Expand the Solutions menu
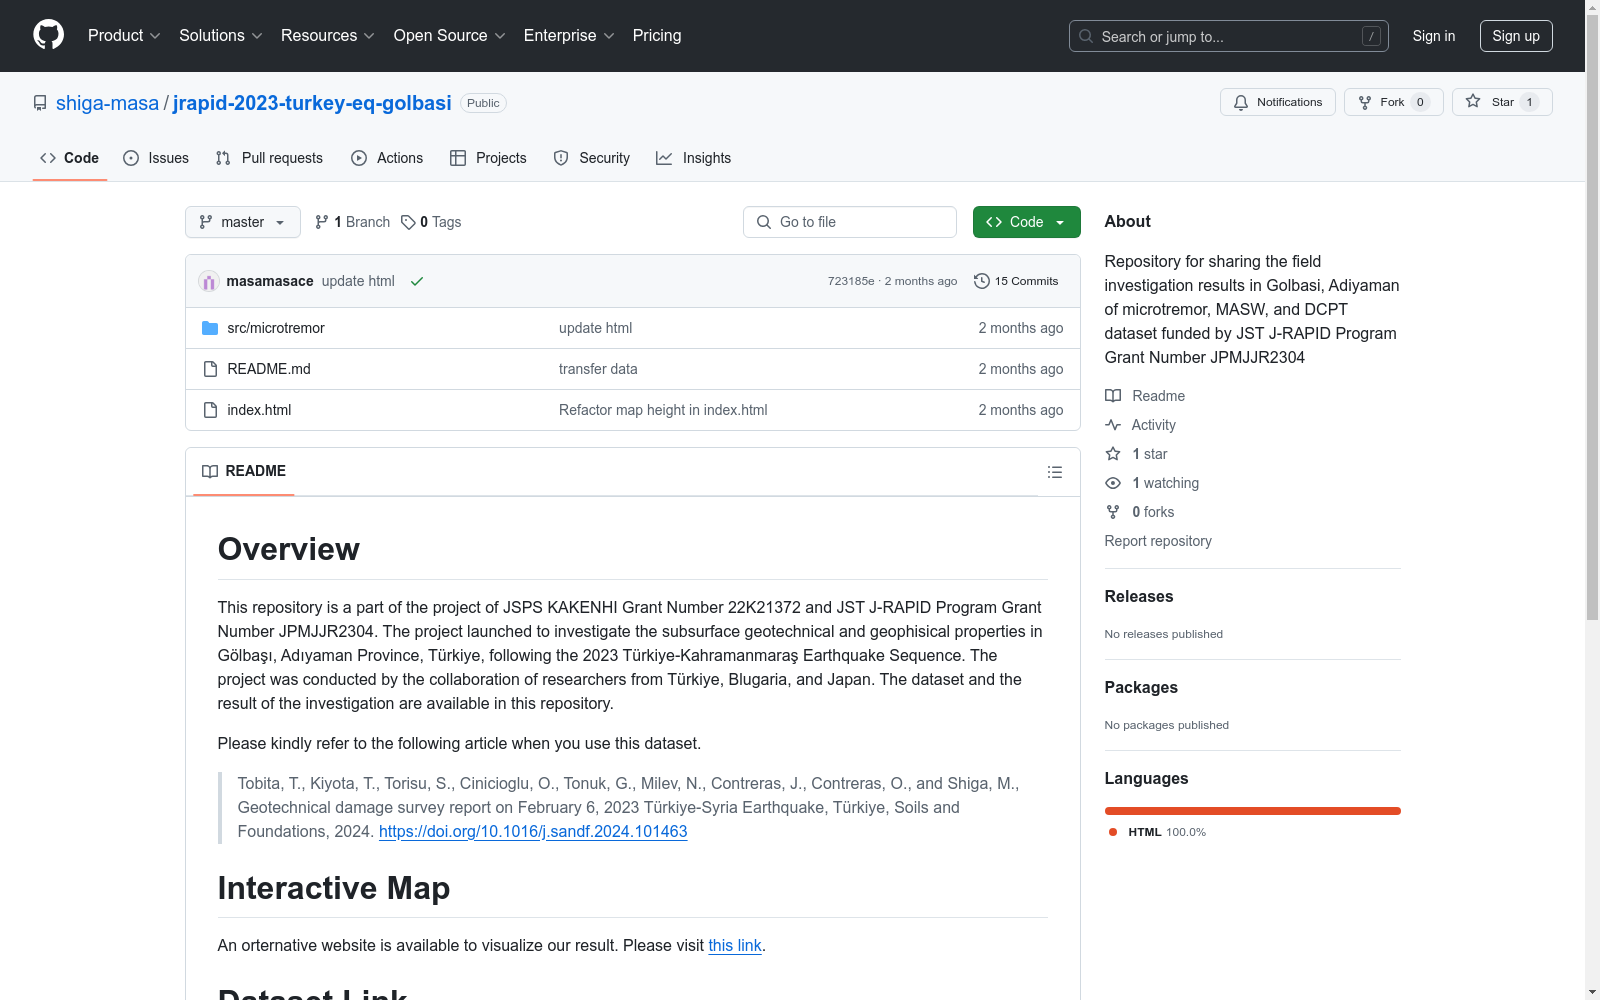Screen dimensions: 1600x1000 pyautogui.click(x=221, y=36)
